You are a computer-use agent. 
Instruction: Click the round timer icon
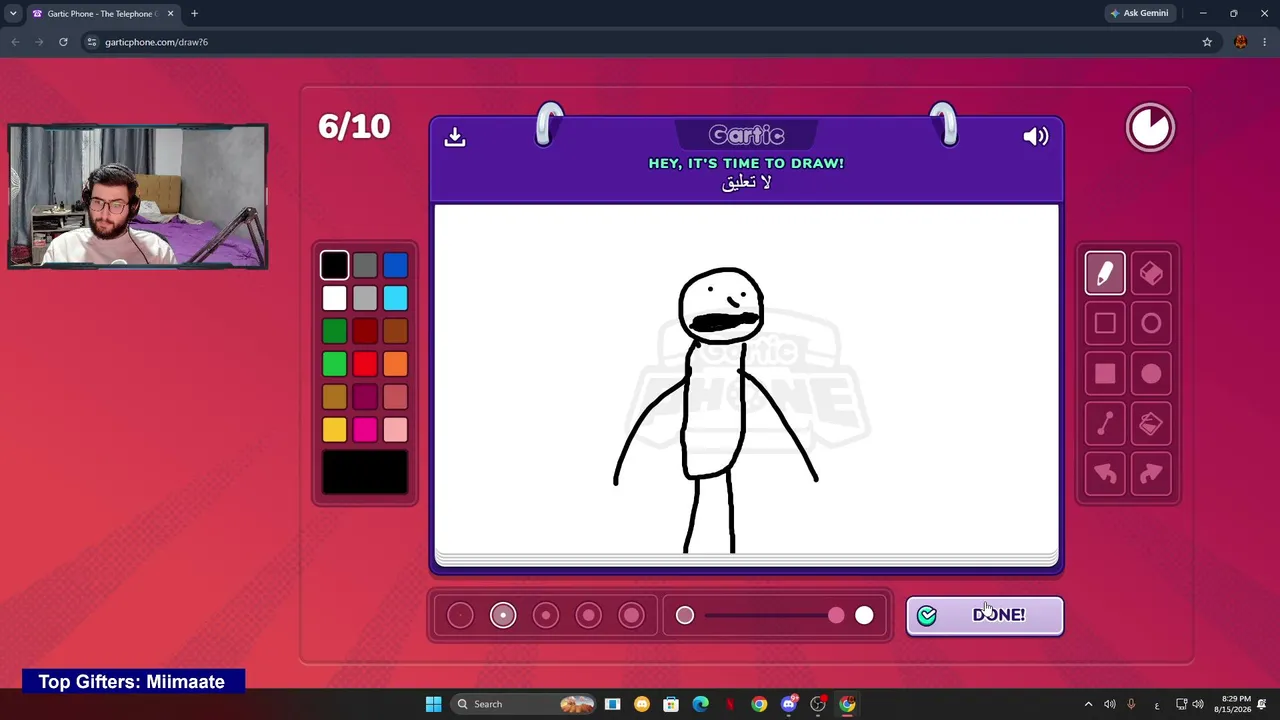click(1150, 128)
